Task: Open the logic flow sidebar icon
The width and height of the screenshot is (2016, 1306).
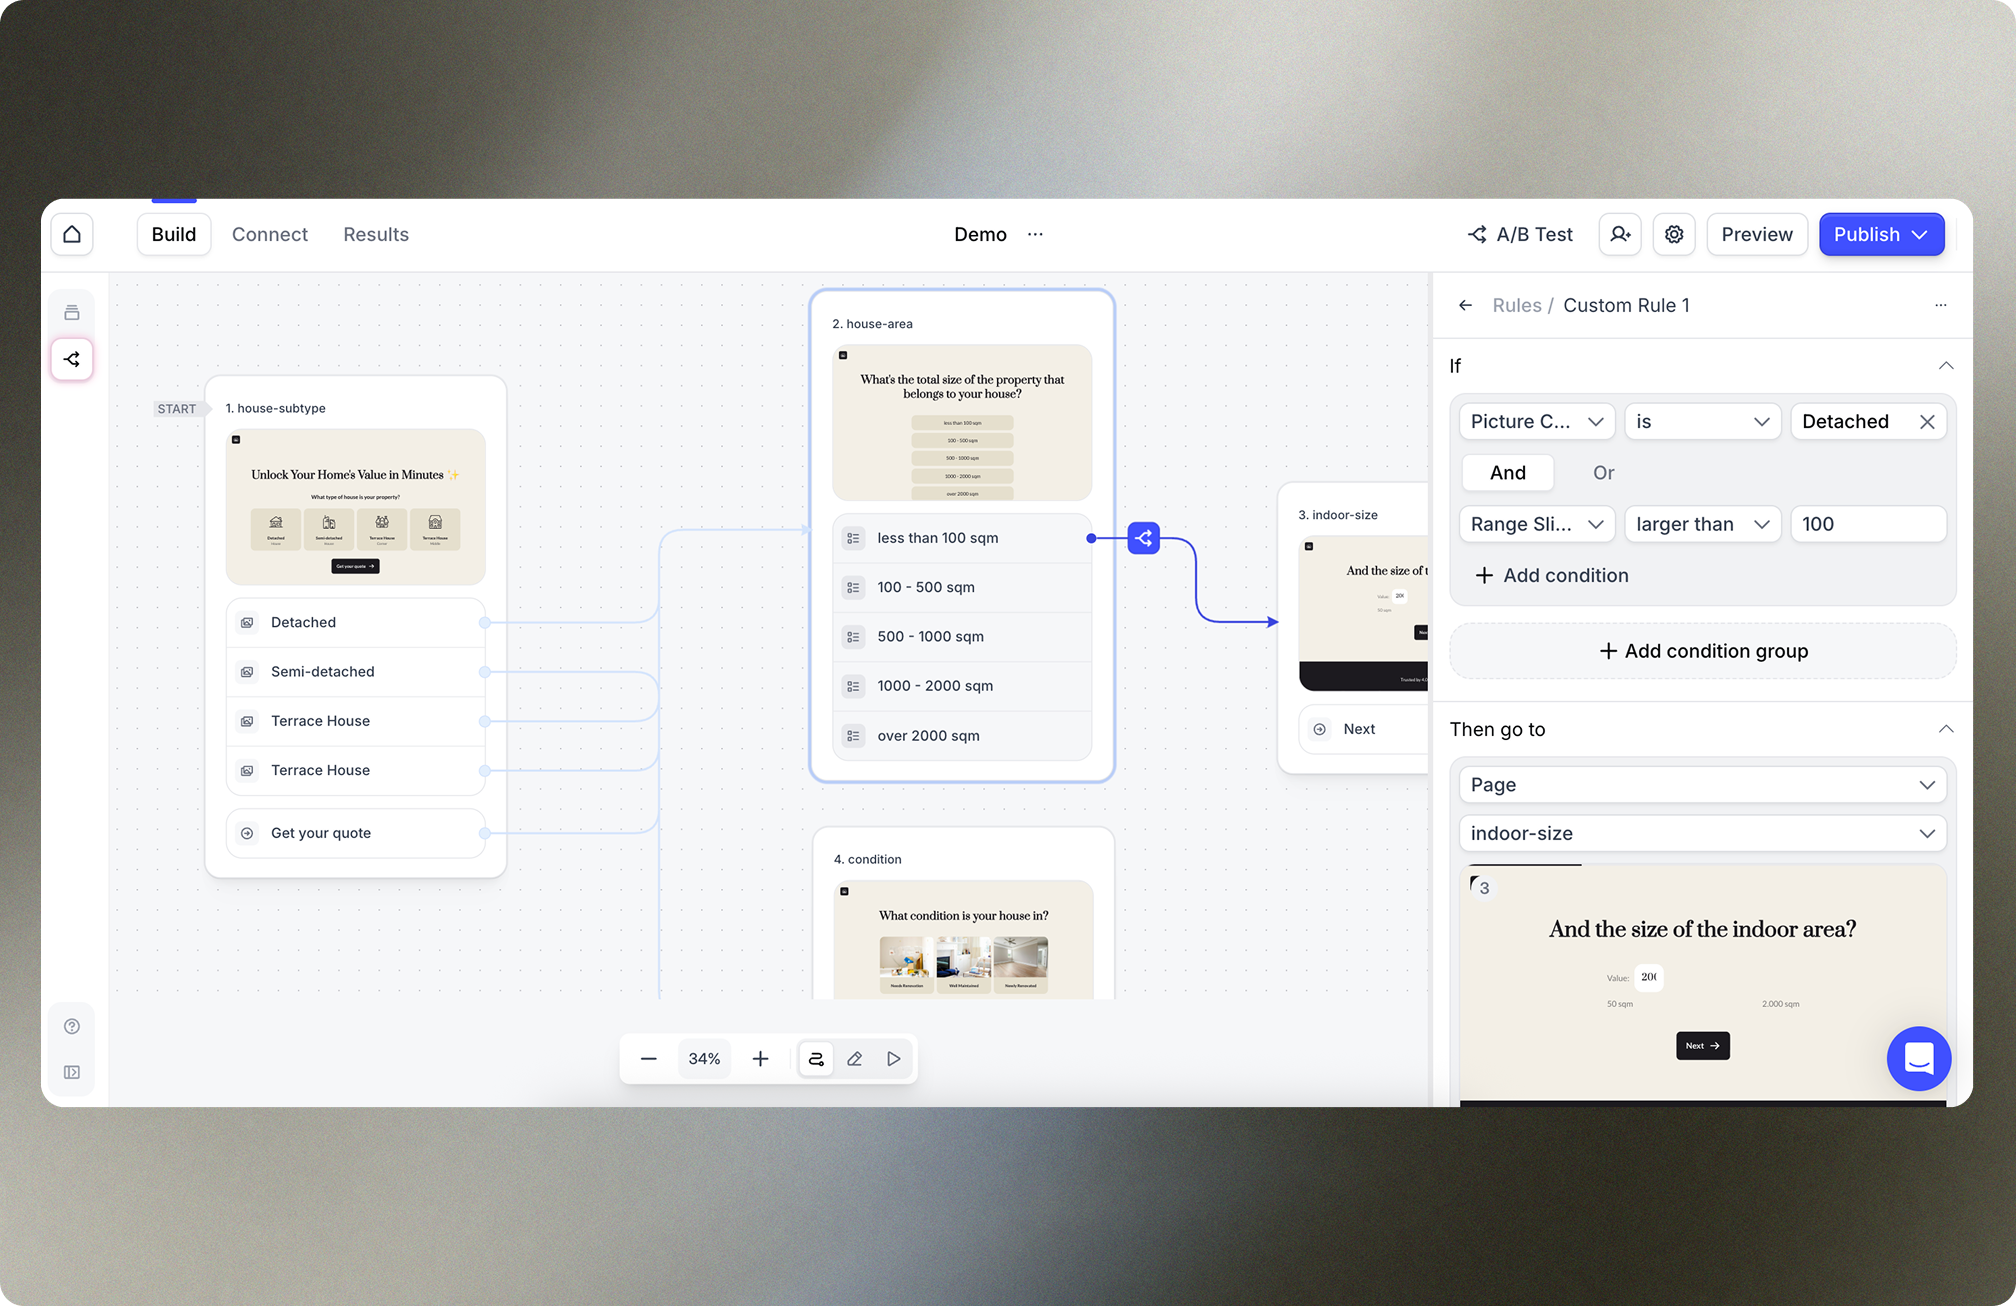Action: tap(72, 359)
